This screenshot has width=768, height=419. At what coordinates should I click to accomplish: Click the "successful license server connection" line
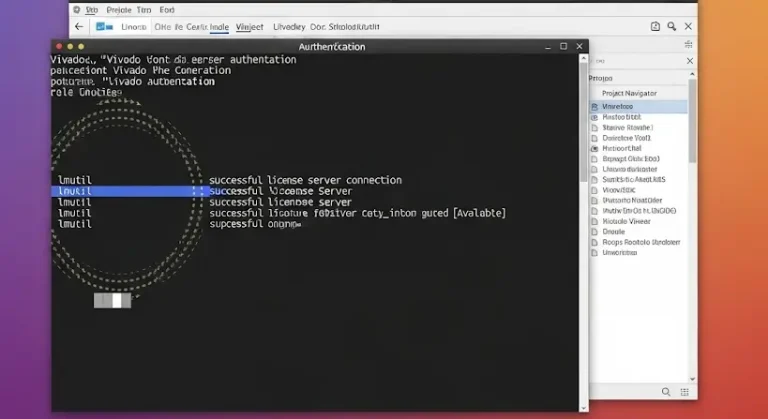(x=306, y=180)
